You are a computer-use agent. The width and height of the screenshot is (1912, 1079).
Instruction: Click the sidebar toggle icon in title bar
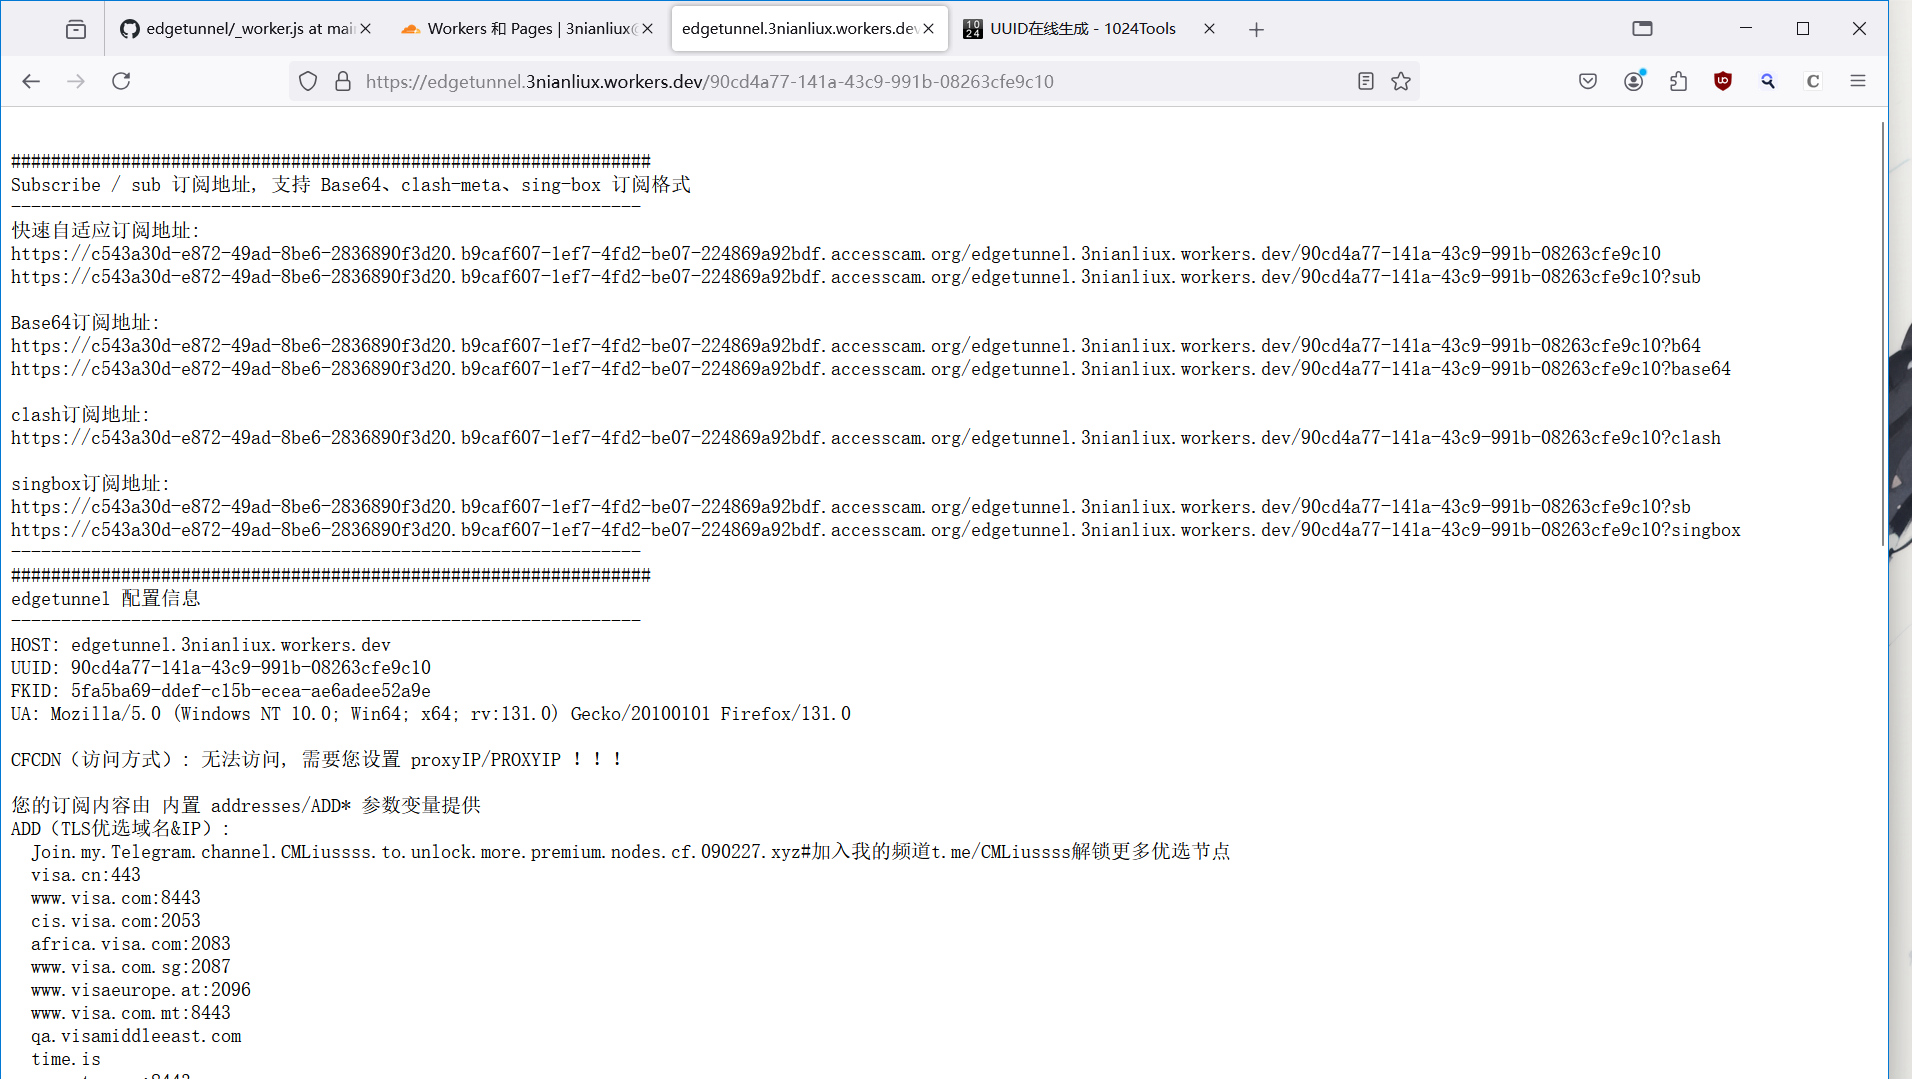pyautogui.click(x=1642, y=28)
